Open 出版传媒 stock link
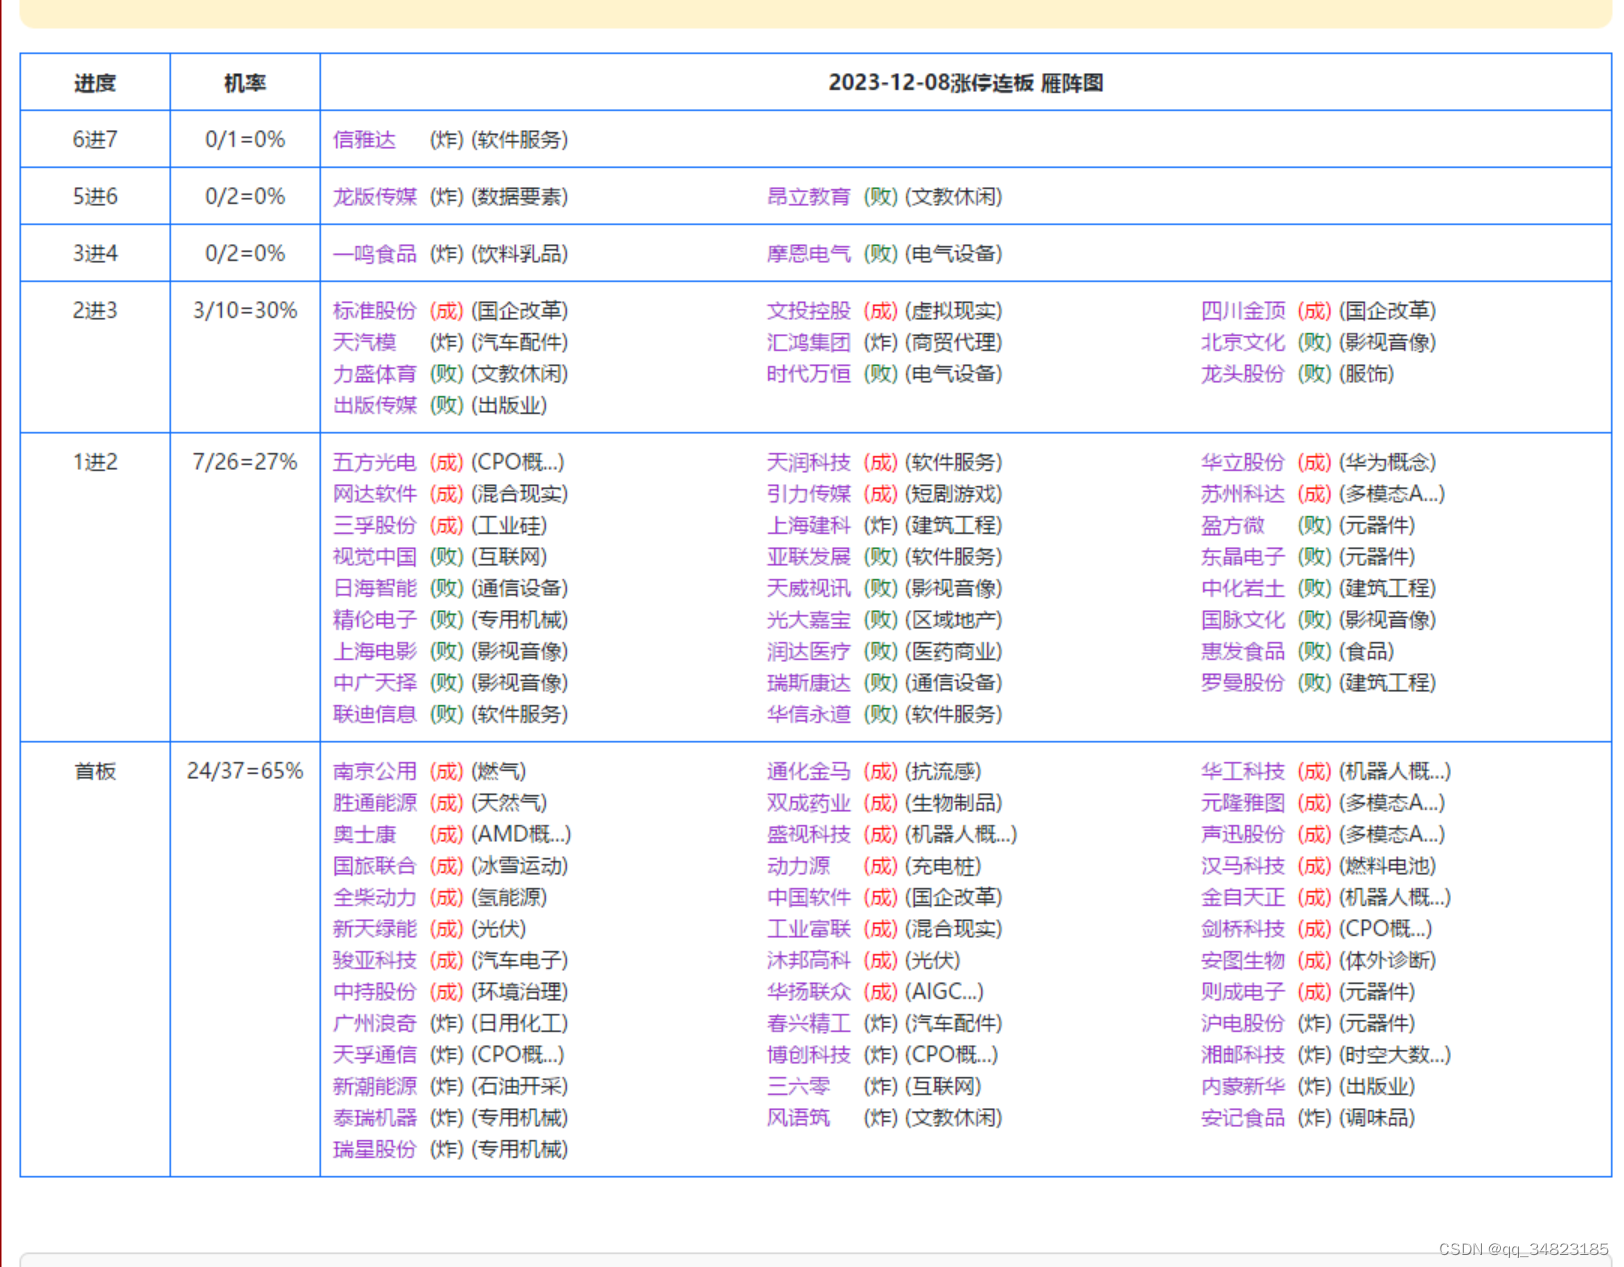 click(x=375, y=405)
